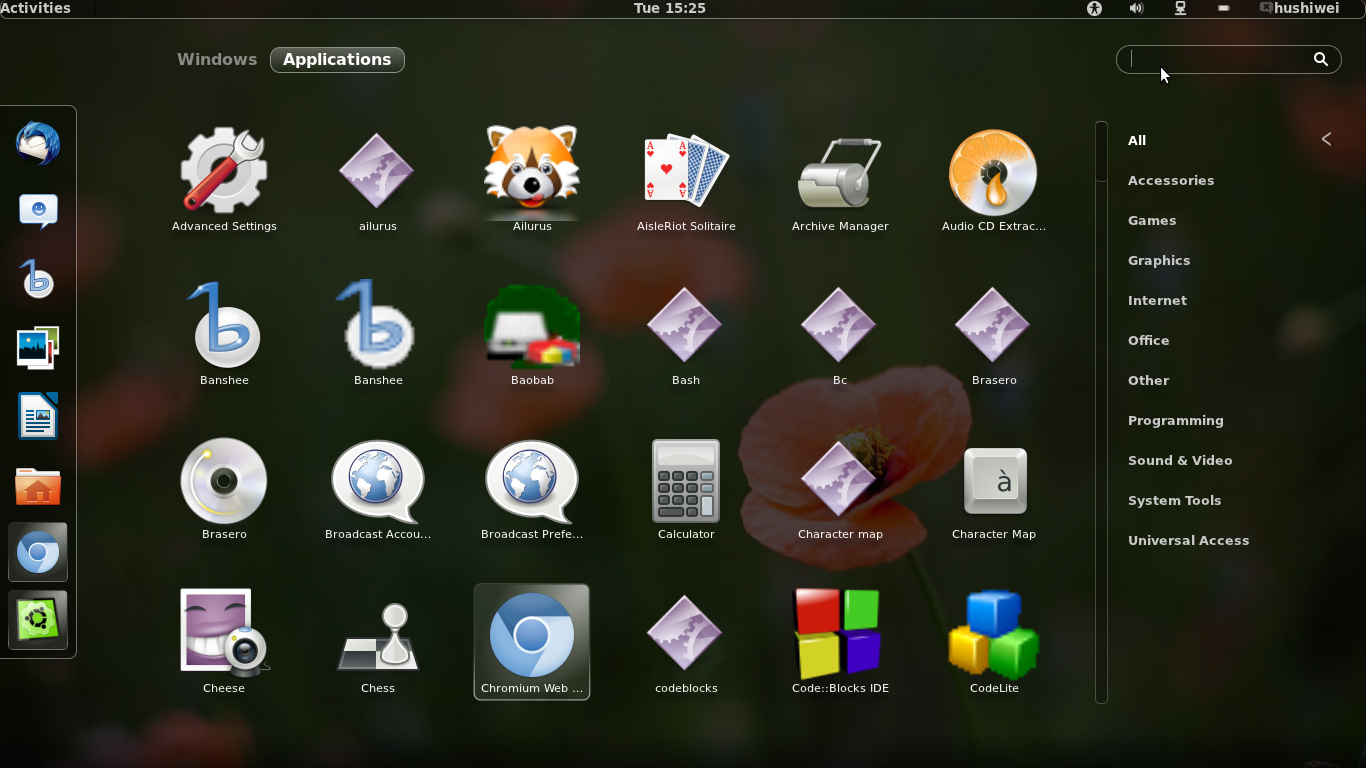Filter by Internet category
Screen dimensions: 1366x768
coord(1157,300)
